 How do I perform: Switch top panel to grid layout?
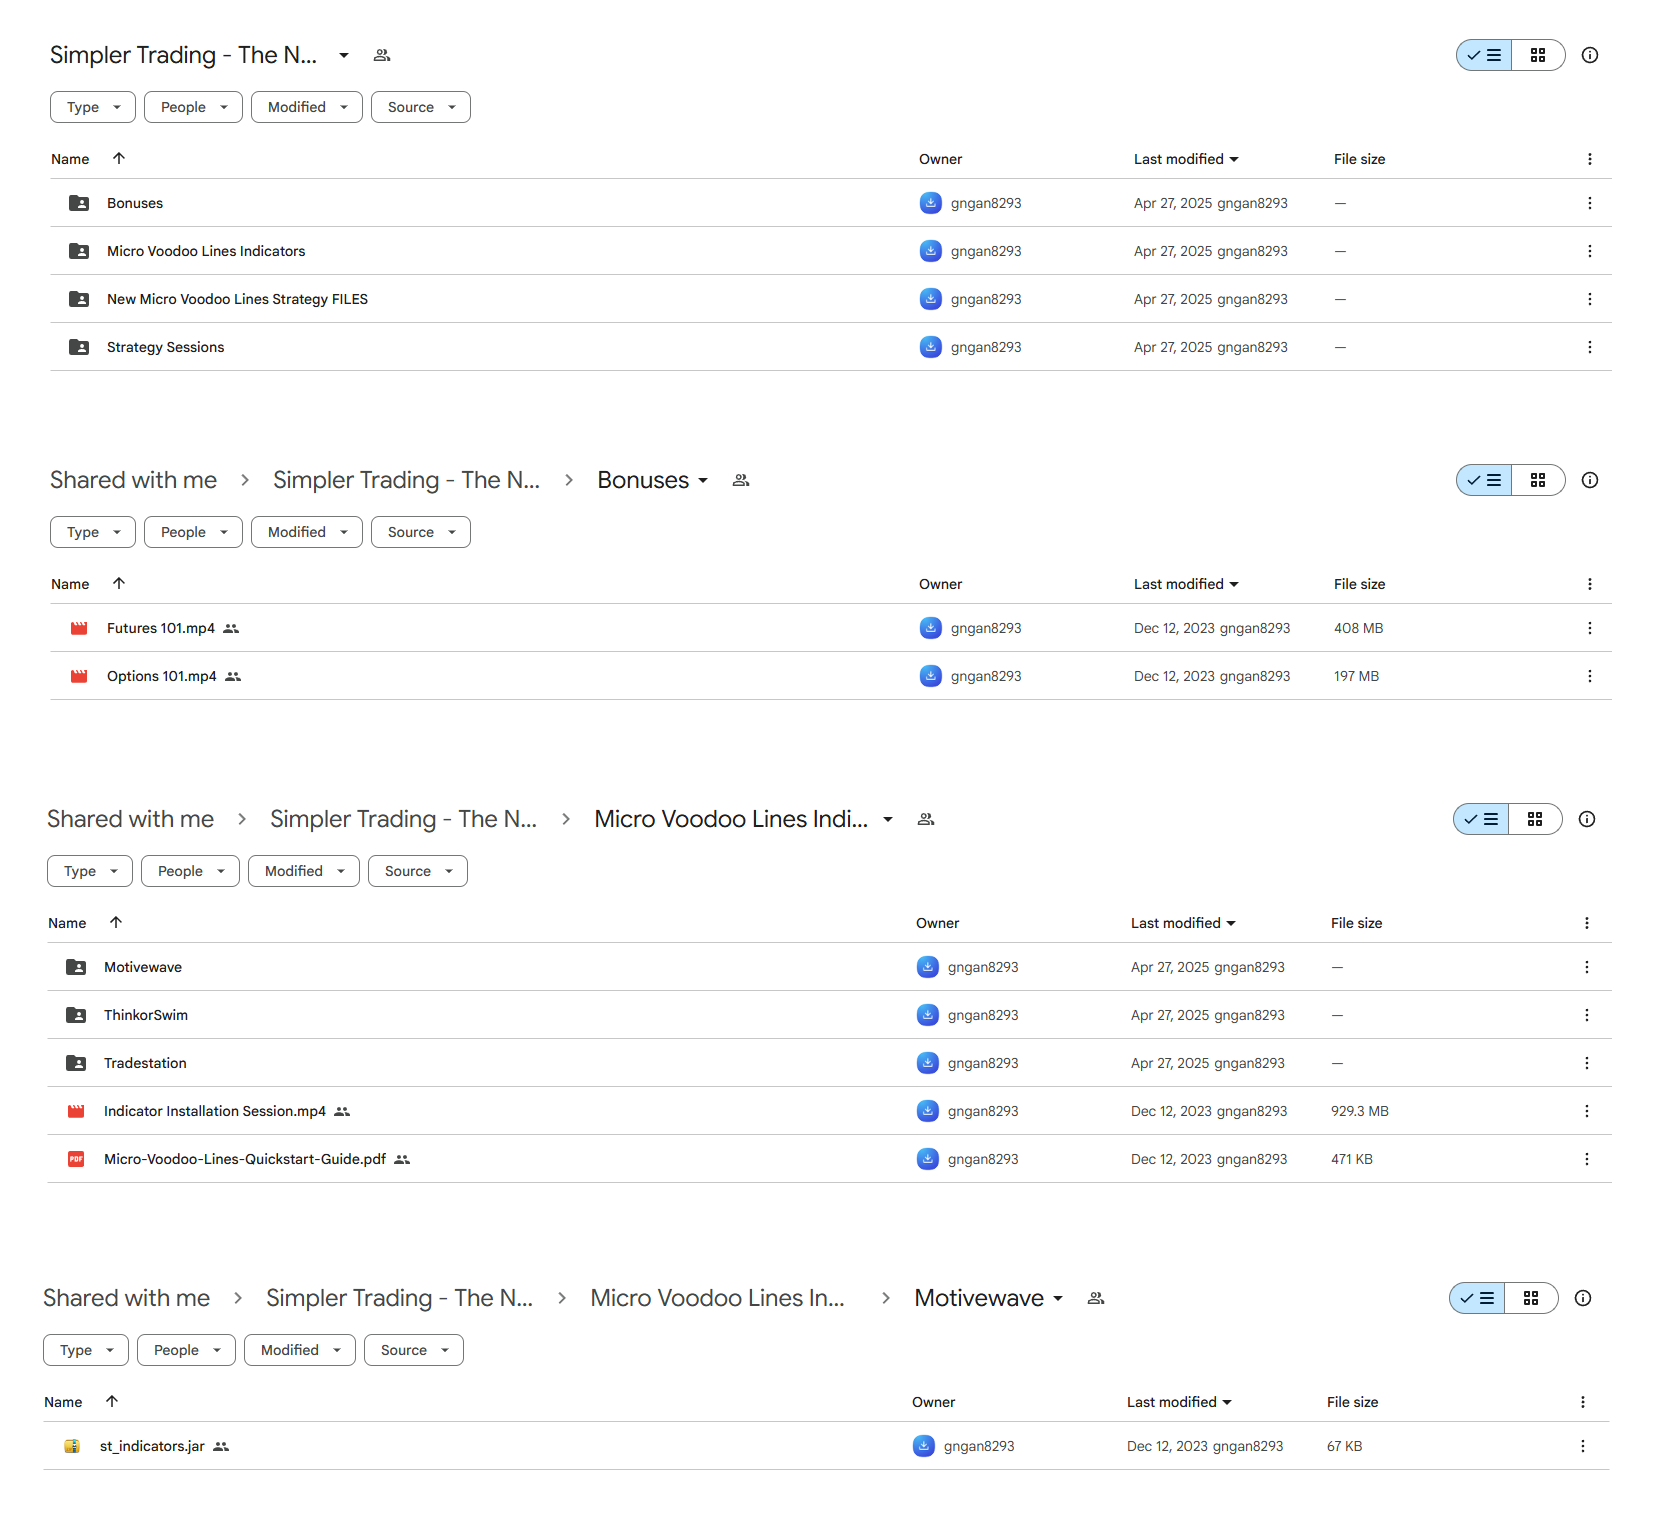tap(1538, 55)
